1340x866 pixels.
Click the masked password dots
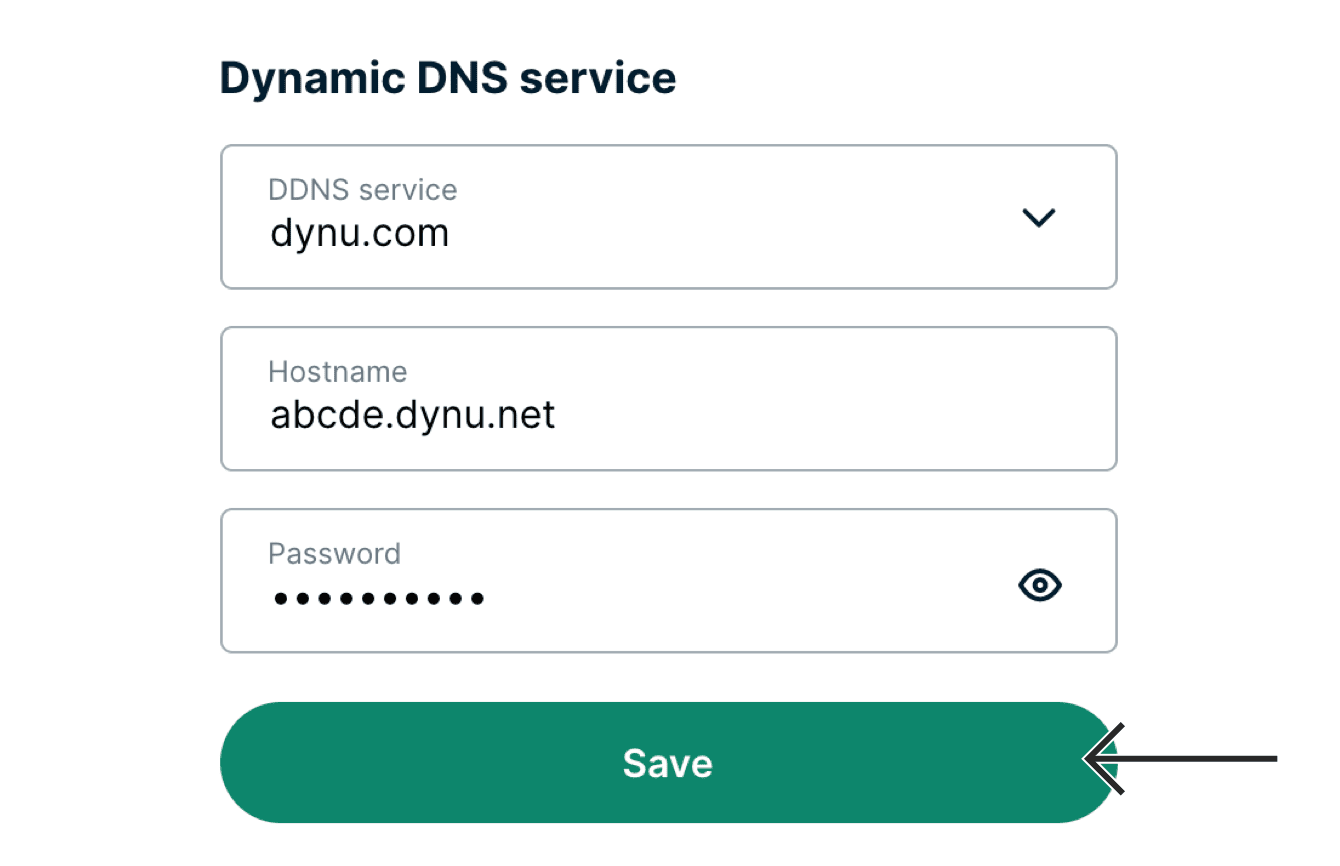click(x=378, y=599)
